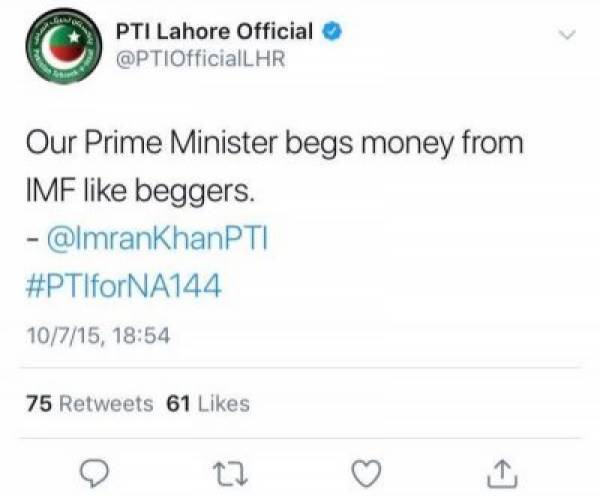Like the tweet with the heart icon

[367, 473]
